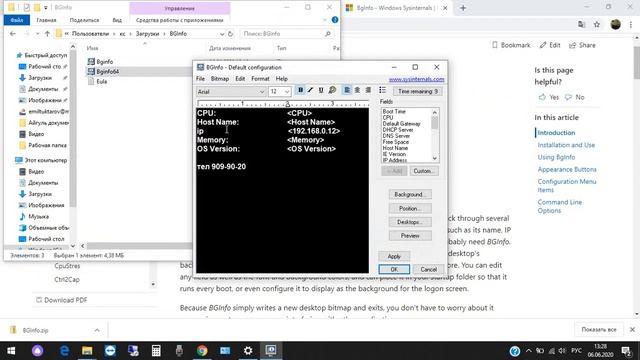Click the Preview button

click(410, 236)
